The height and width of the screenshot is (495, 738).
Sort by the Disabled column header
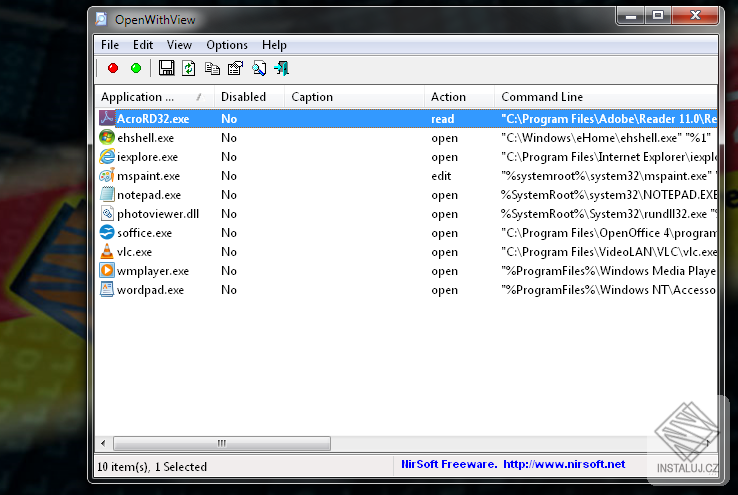pos(249,97)
